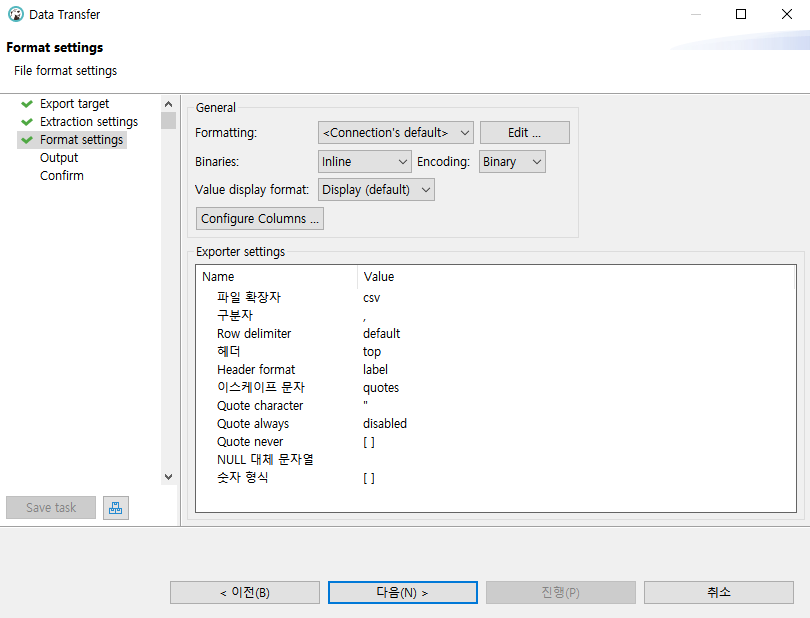Click green checkmark next to Extraction settings

click(x=27, y=122)
